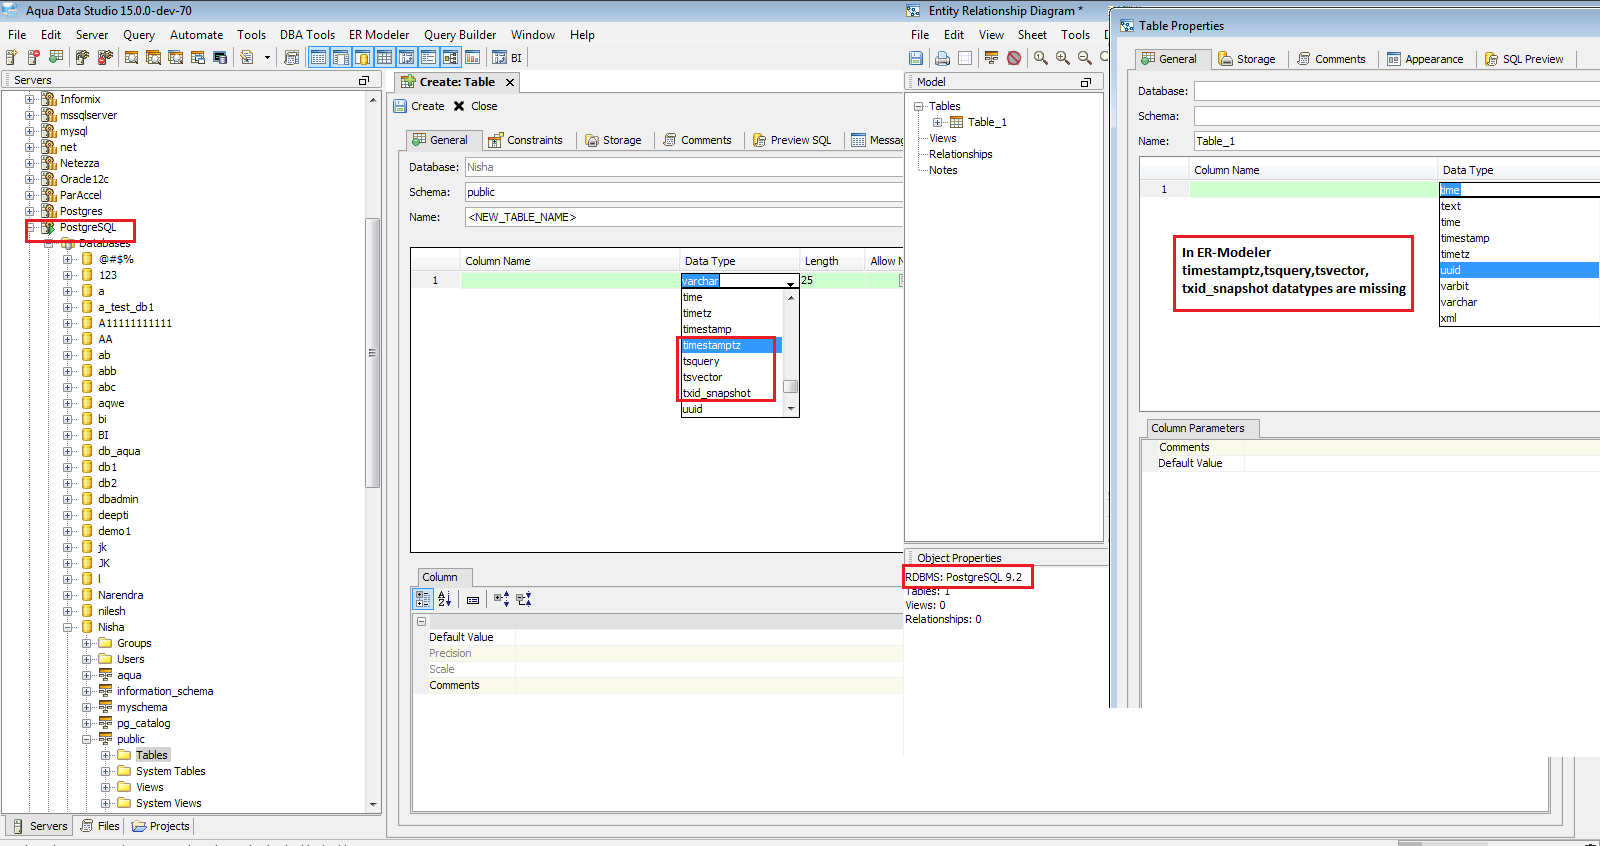The image size is (1600, 846).
Task: Open the Sheet menu in ER Diagram window
Action: (x=1032, y=34)
